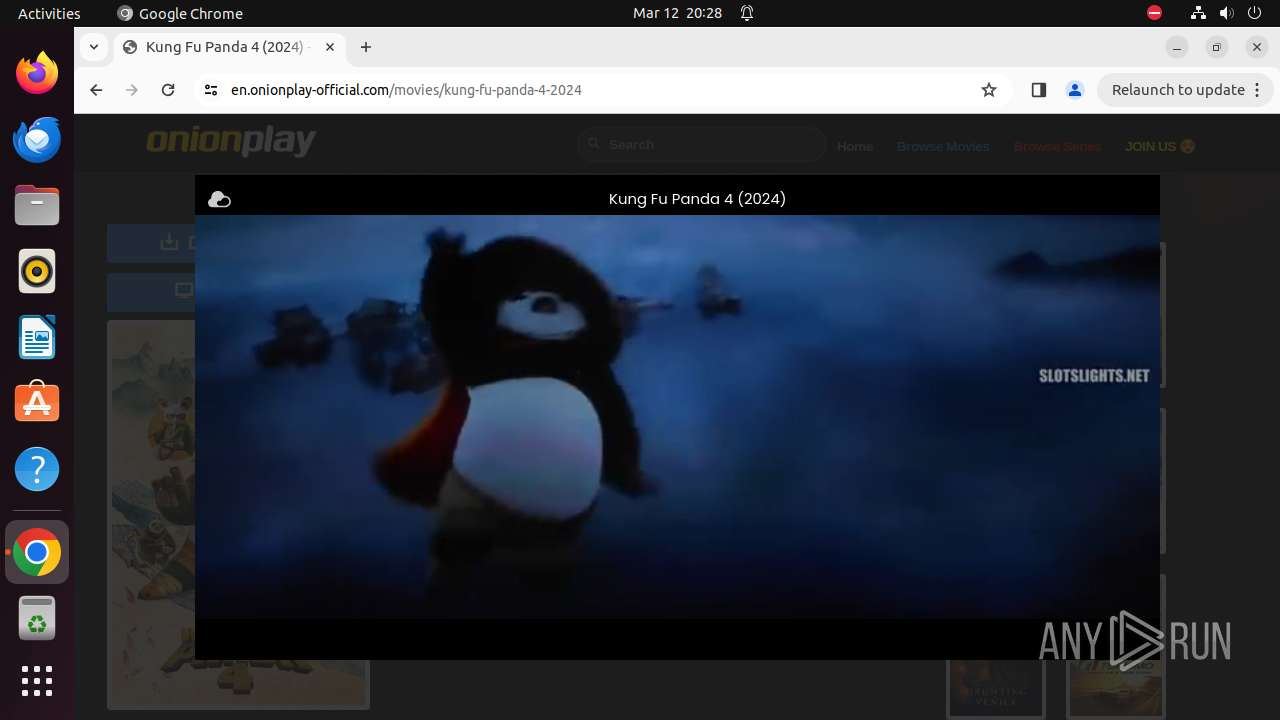Open a new browser tab

[366, 47]
